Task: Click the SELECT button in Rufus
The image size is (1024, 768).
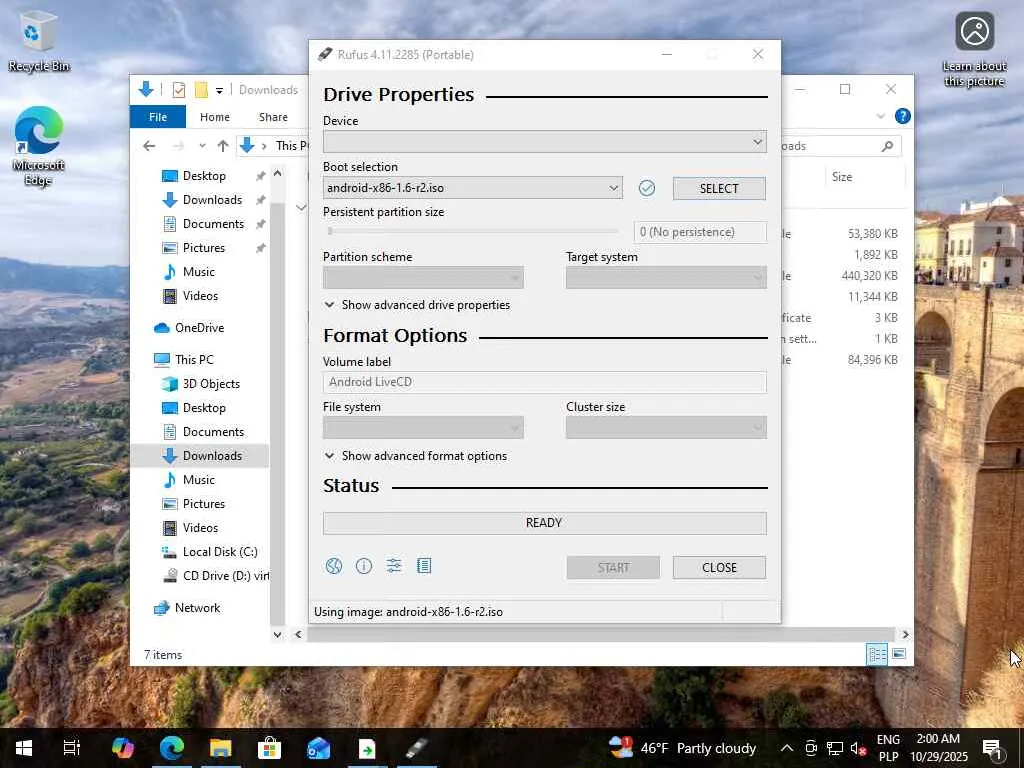Action: point(719,188)
